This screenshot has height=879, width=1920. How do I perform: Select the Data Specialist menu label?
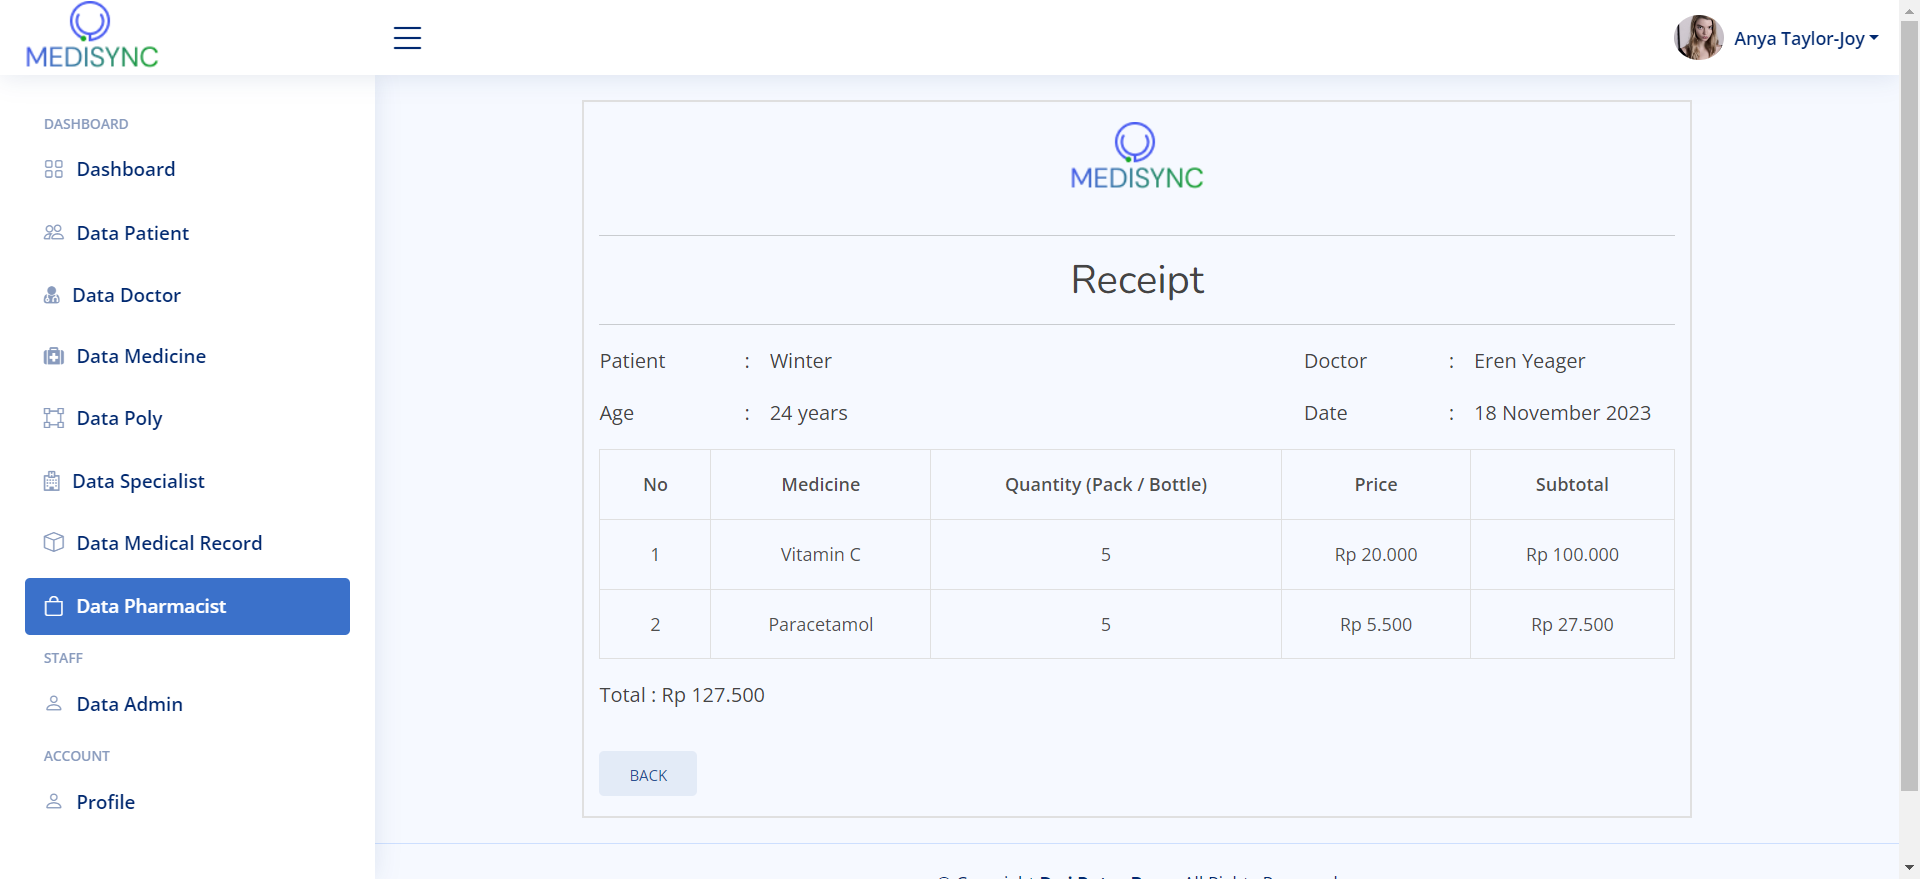[138, 481]
